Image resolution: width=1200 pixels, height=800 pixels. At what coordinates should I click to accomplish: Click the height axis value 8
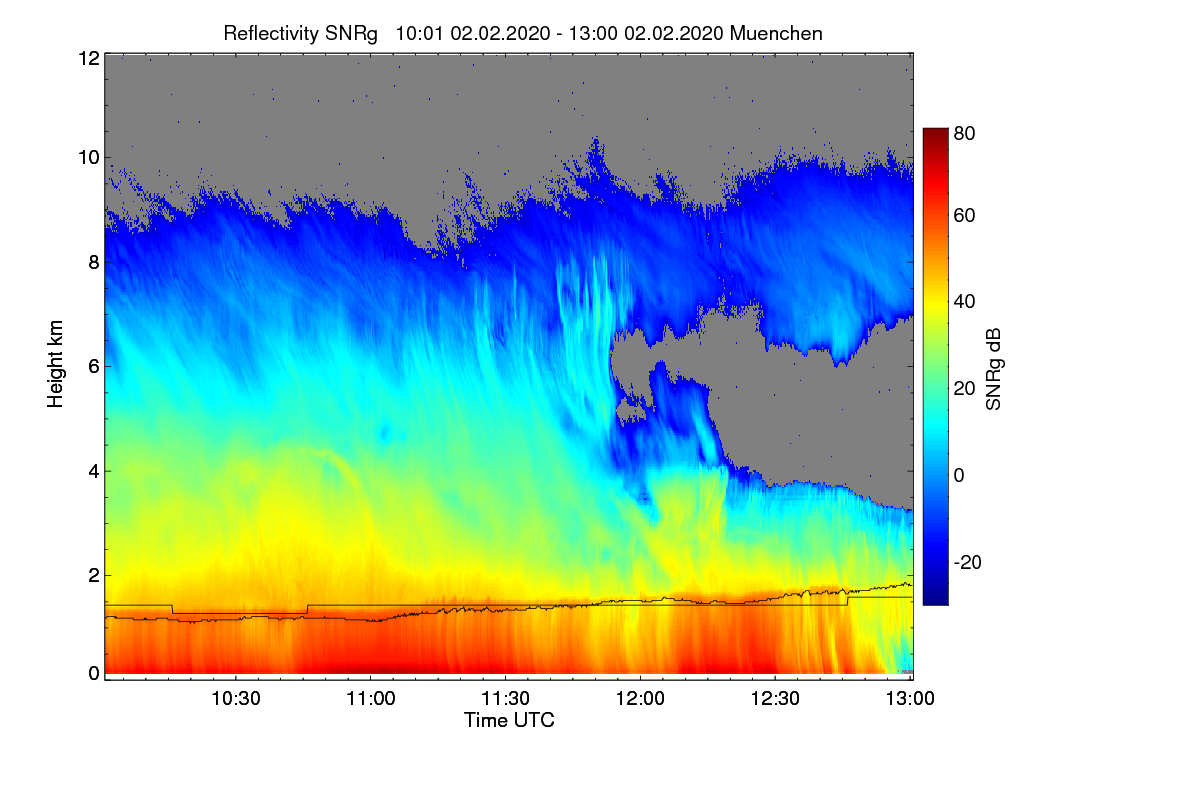tap(92, 262)
